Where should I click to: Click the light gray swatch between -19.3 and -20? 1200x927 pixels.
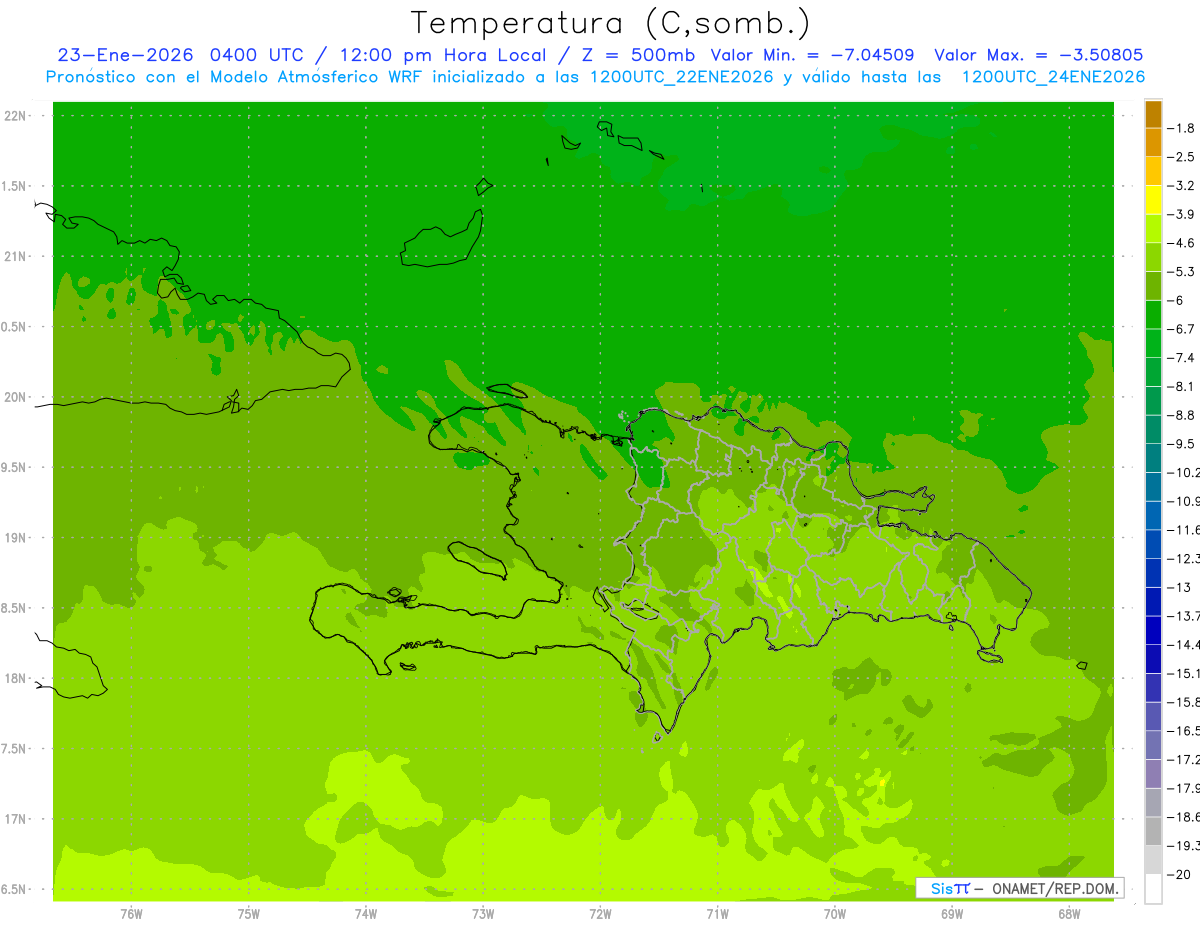coord(1153,860)
